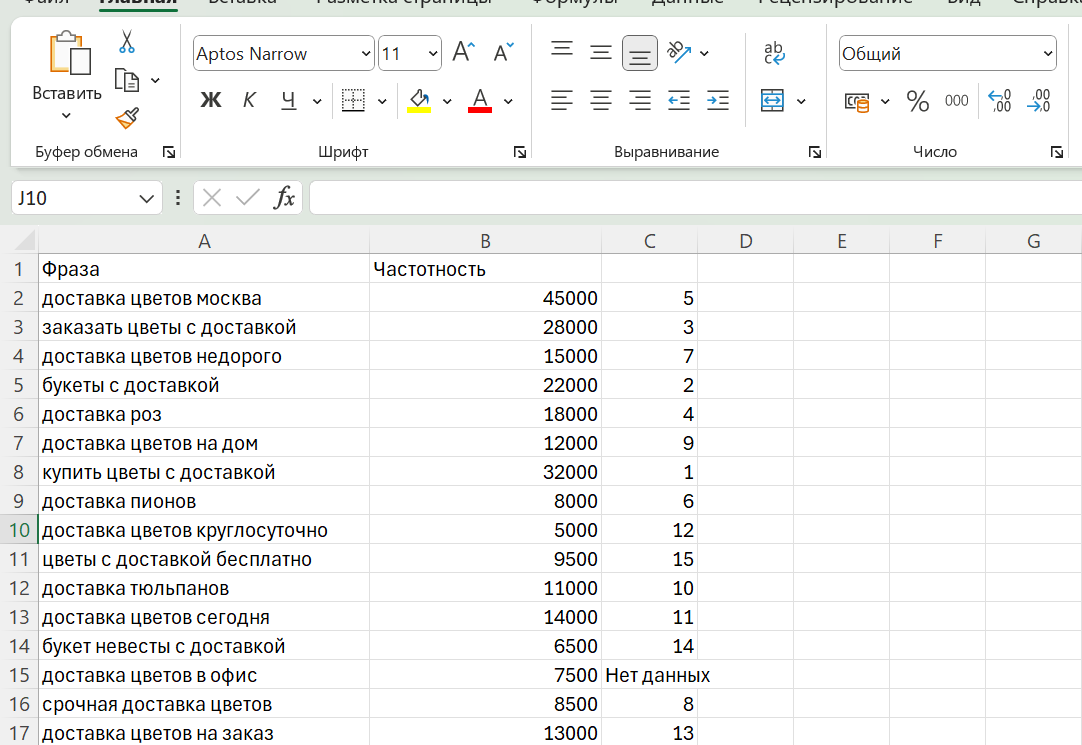Align text right

pyautogui.click(x=640, y=101)
